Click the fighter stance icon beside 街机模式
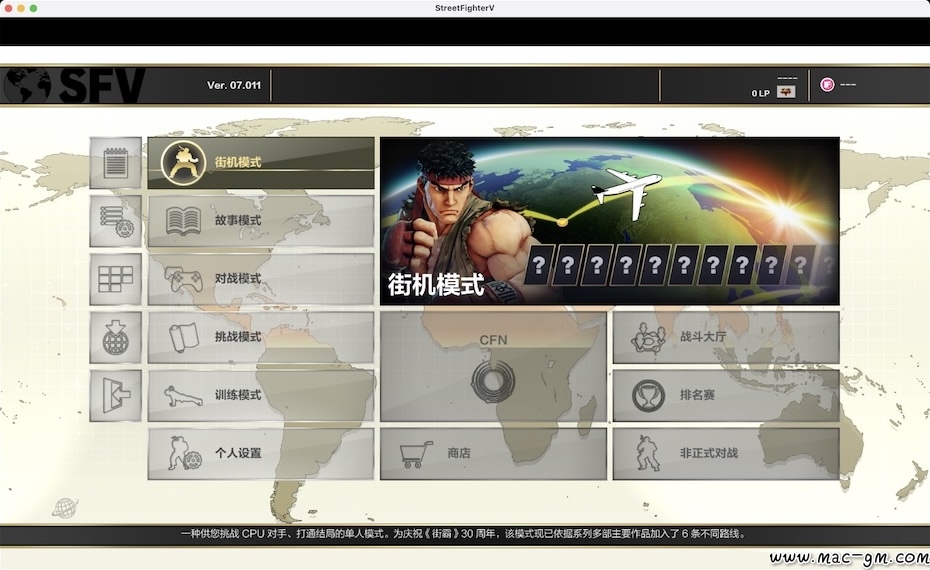 tap(183, 163)
